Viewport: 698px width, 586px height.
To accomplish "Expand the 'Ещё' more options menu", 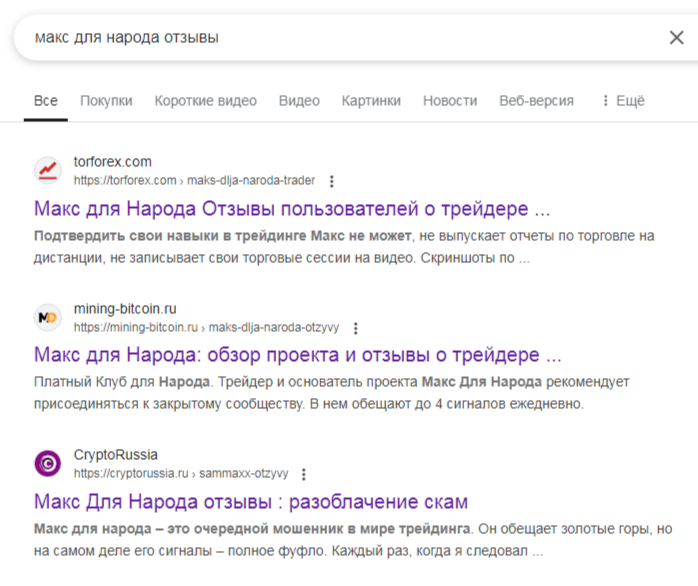I will coord(623,101).
